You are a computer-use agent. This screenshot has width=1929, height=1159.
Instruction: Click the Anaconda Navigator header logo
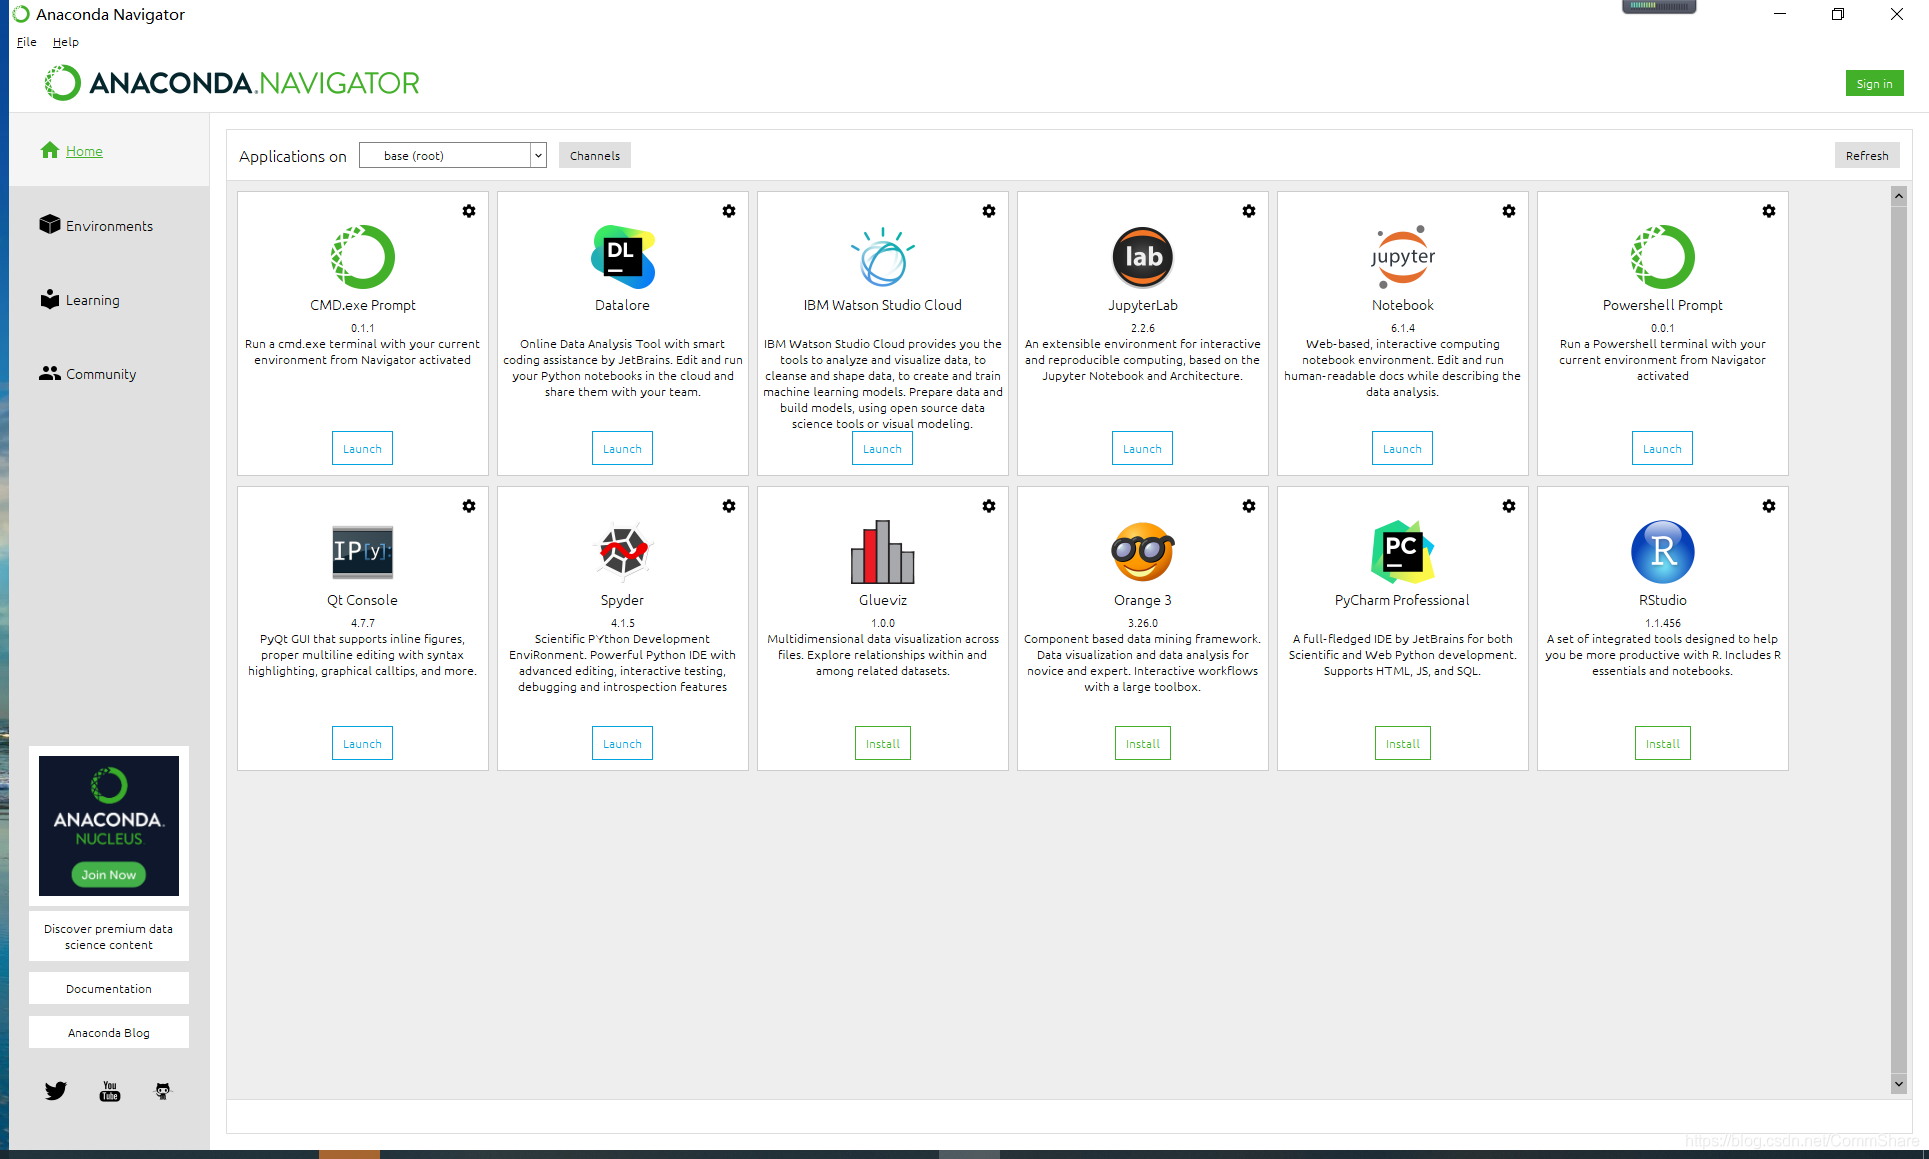pyautogui.click(x=232, y=83)
